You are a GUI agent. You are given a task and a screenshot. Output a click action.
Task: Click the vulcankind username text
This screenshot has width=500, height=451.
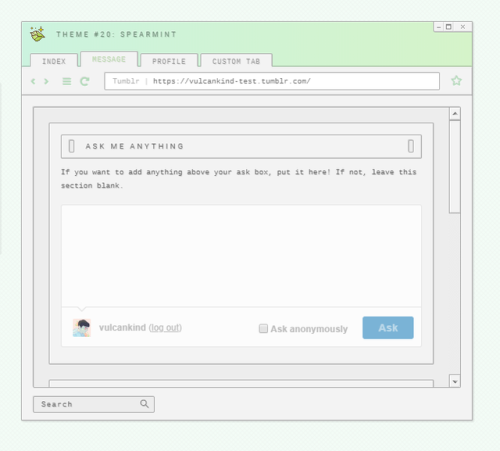(x=122, y=328)
